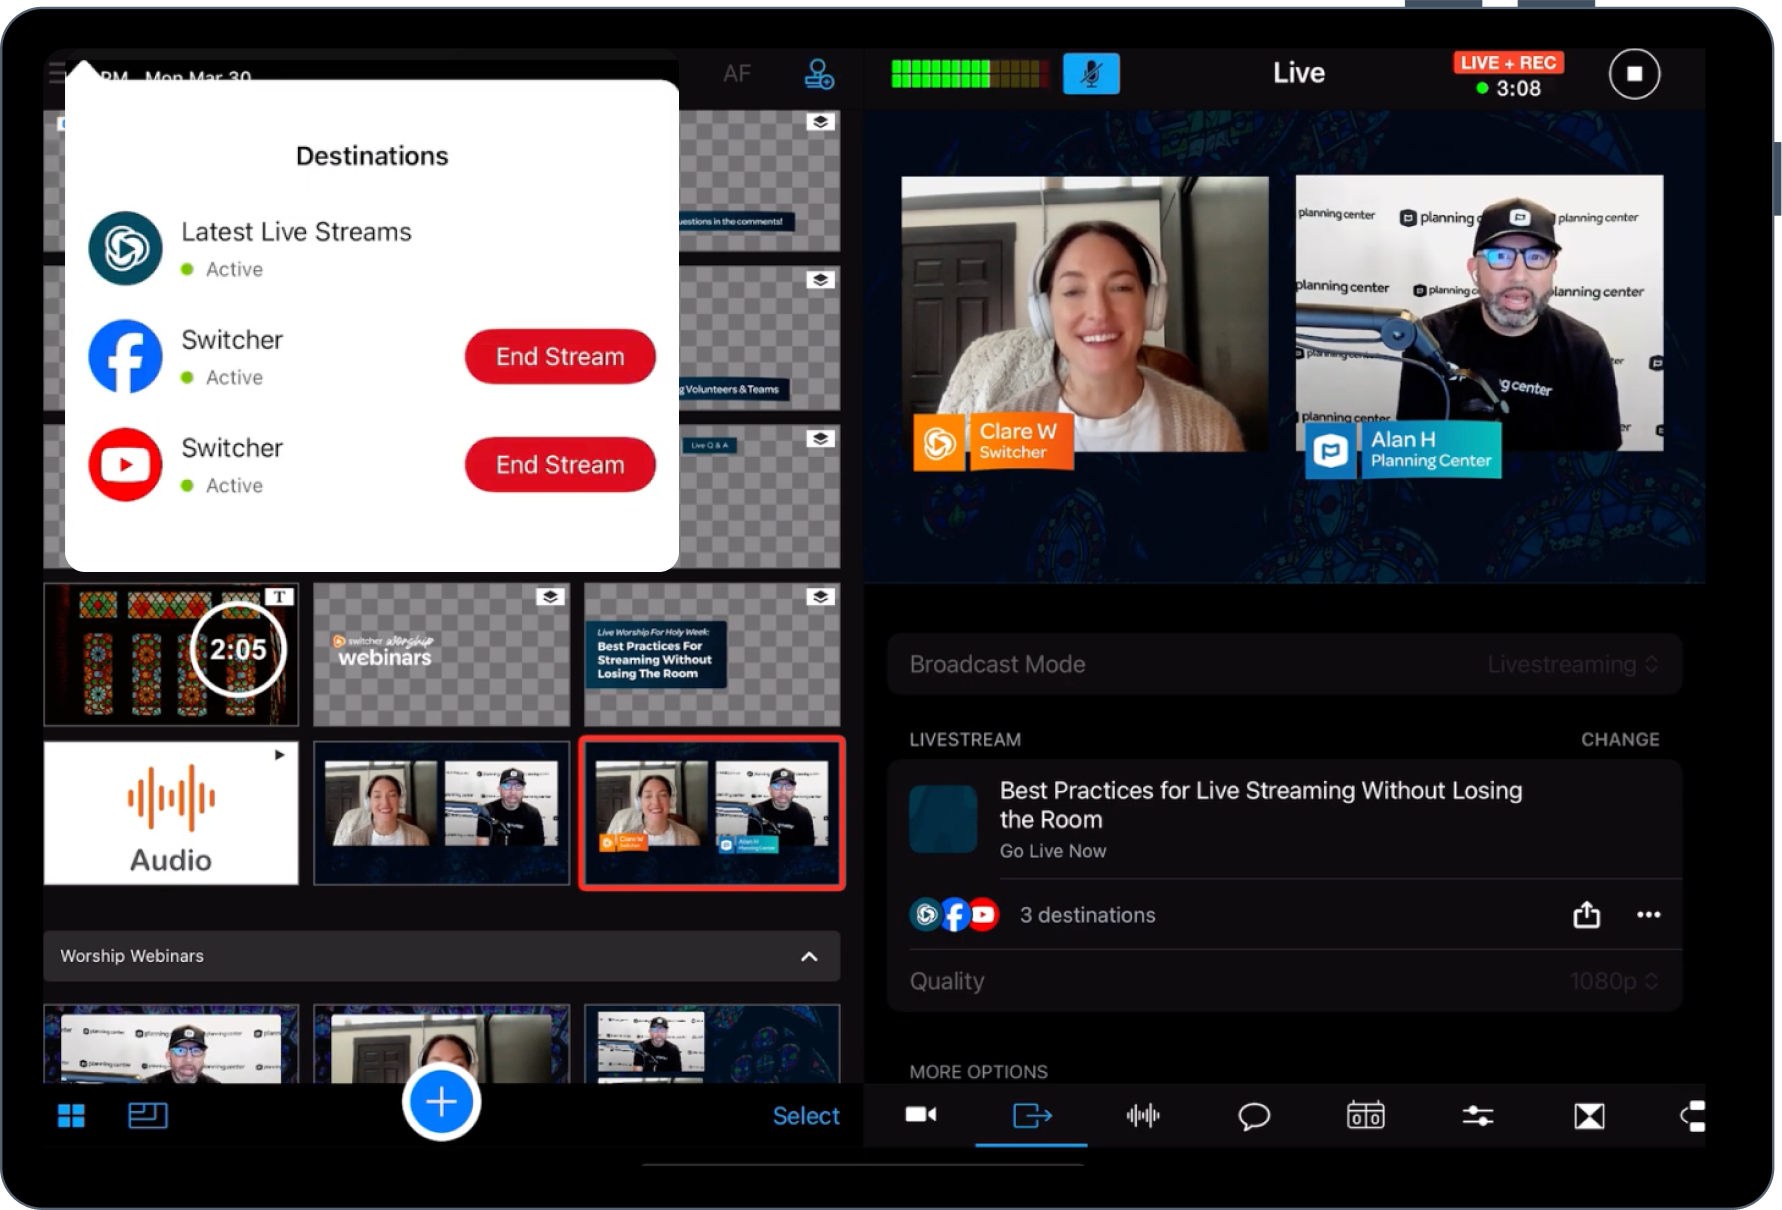Click CHANGE next to Livestream
1782x1210 pixels.
point(1620,740)
